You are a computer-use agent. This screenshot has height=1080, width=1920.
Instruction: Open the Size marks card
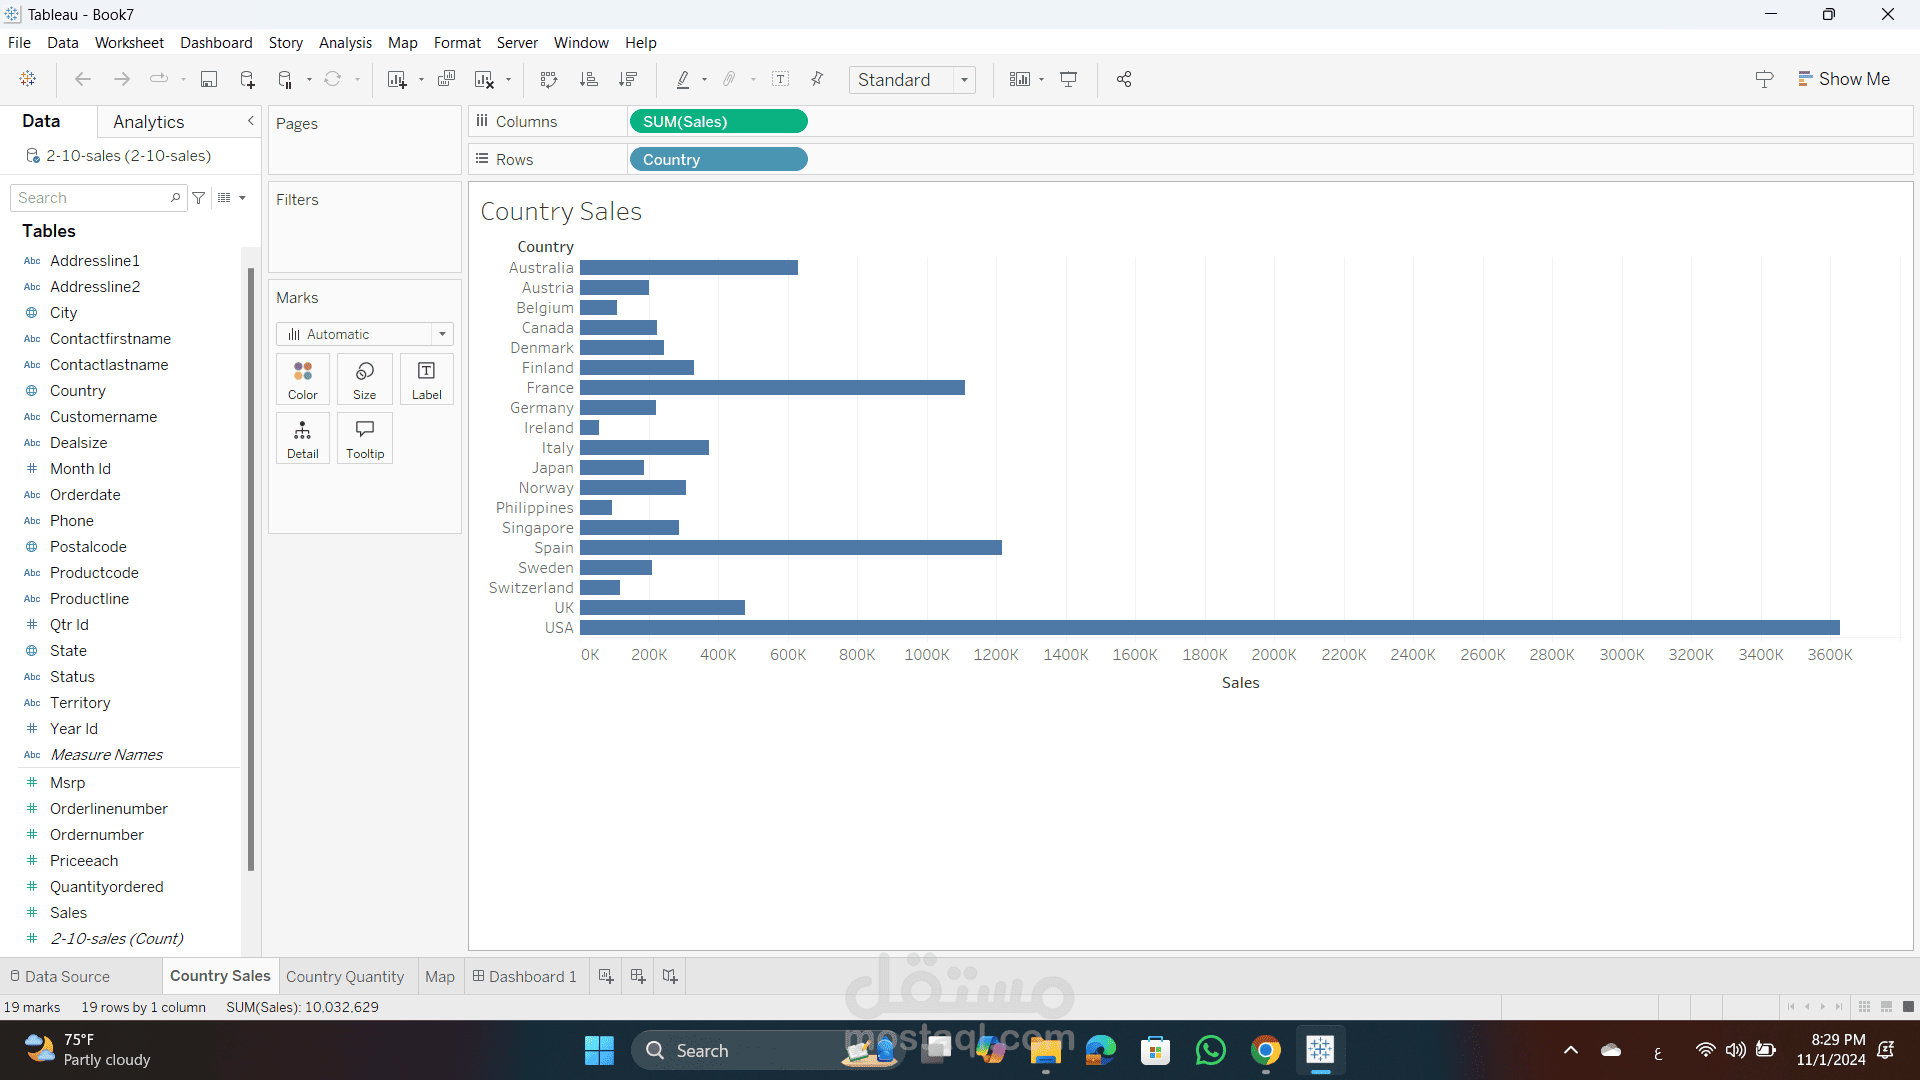[365, 379]
